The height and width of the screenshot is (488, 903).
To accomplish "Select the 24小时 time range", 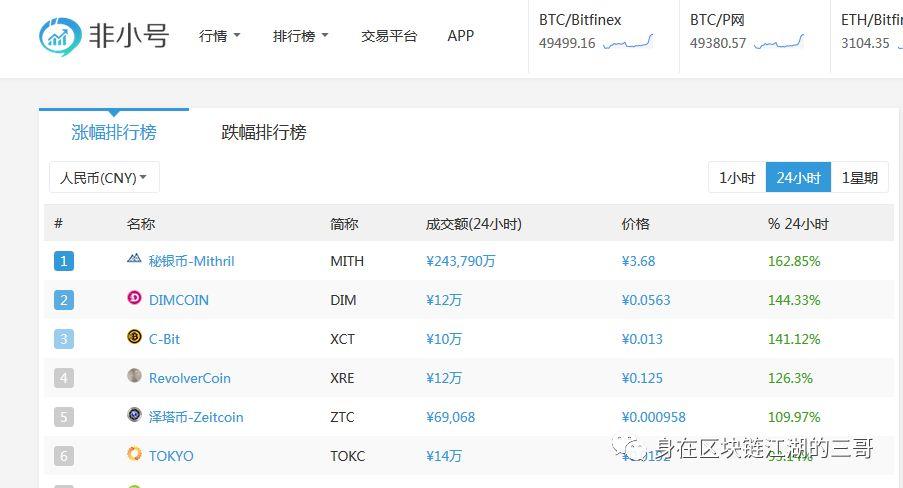I will [x=798, y=177].
